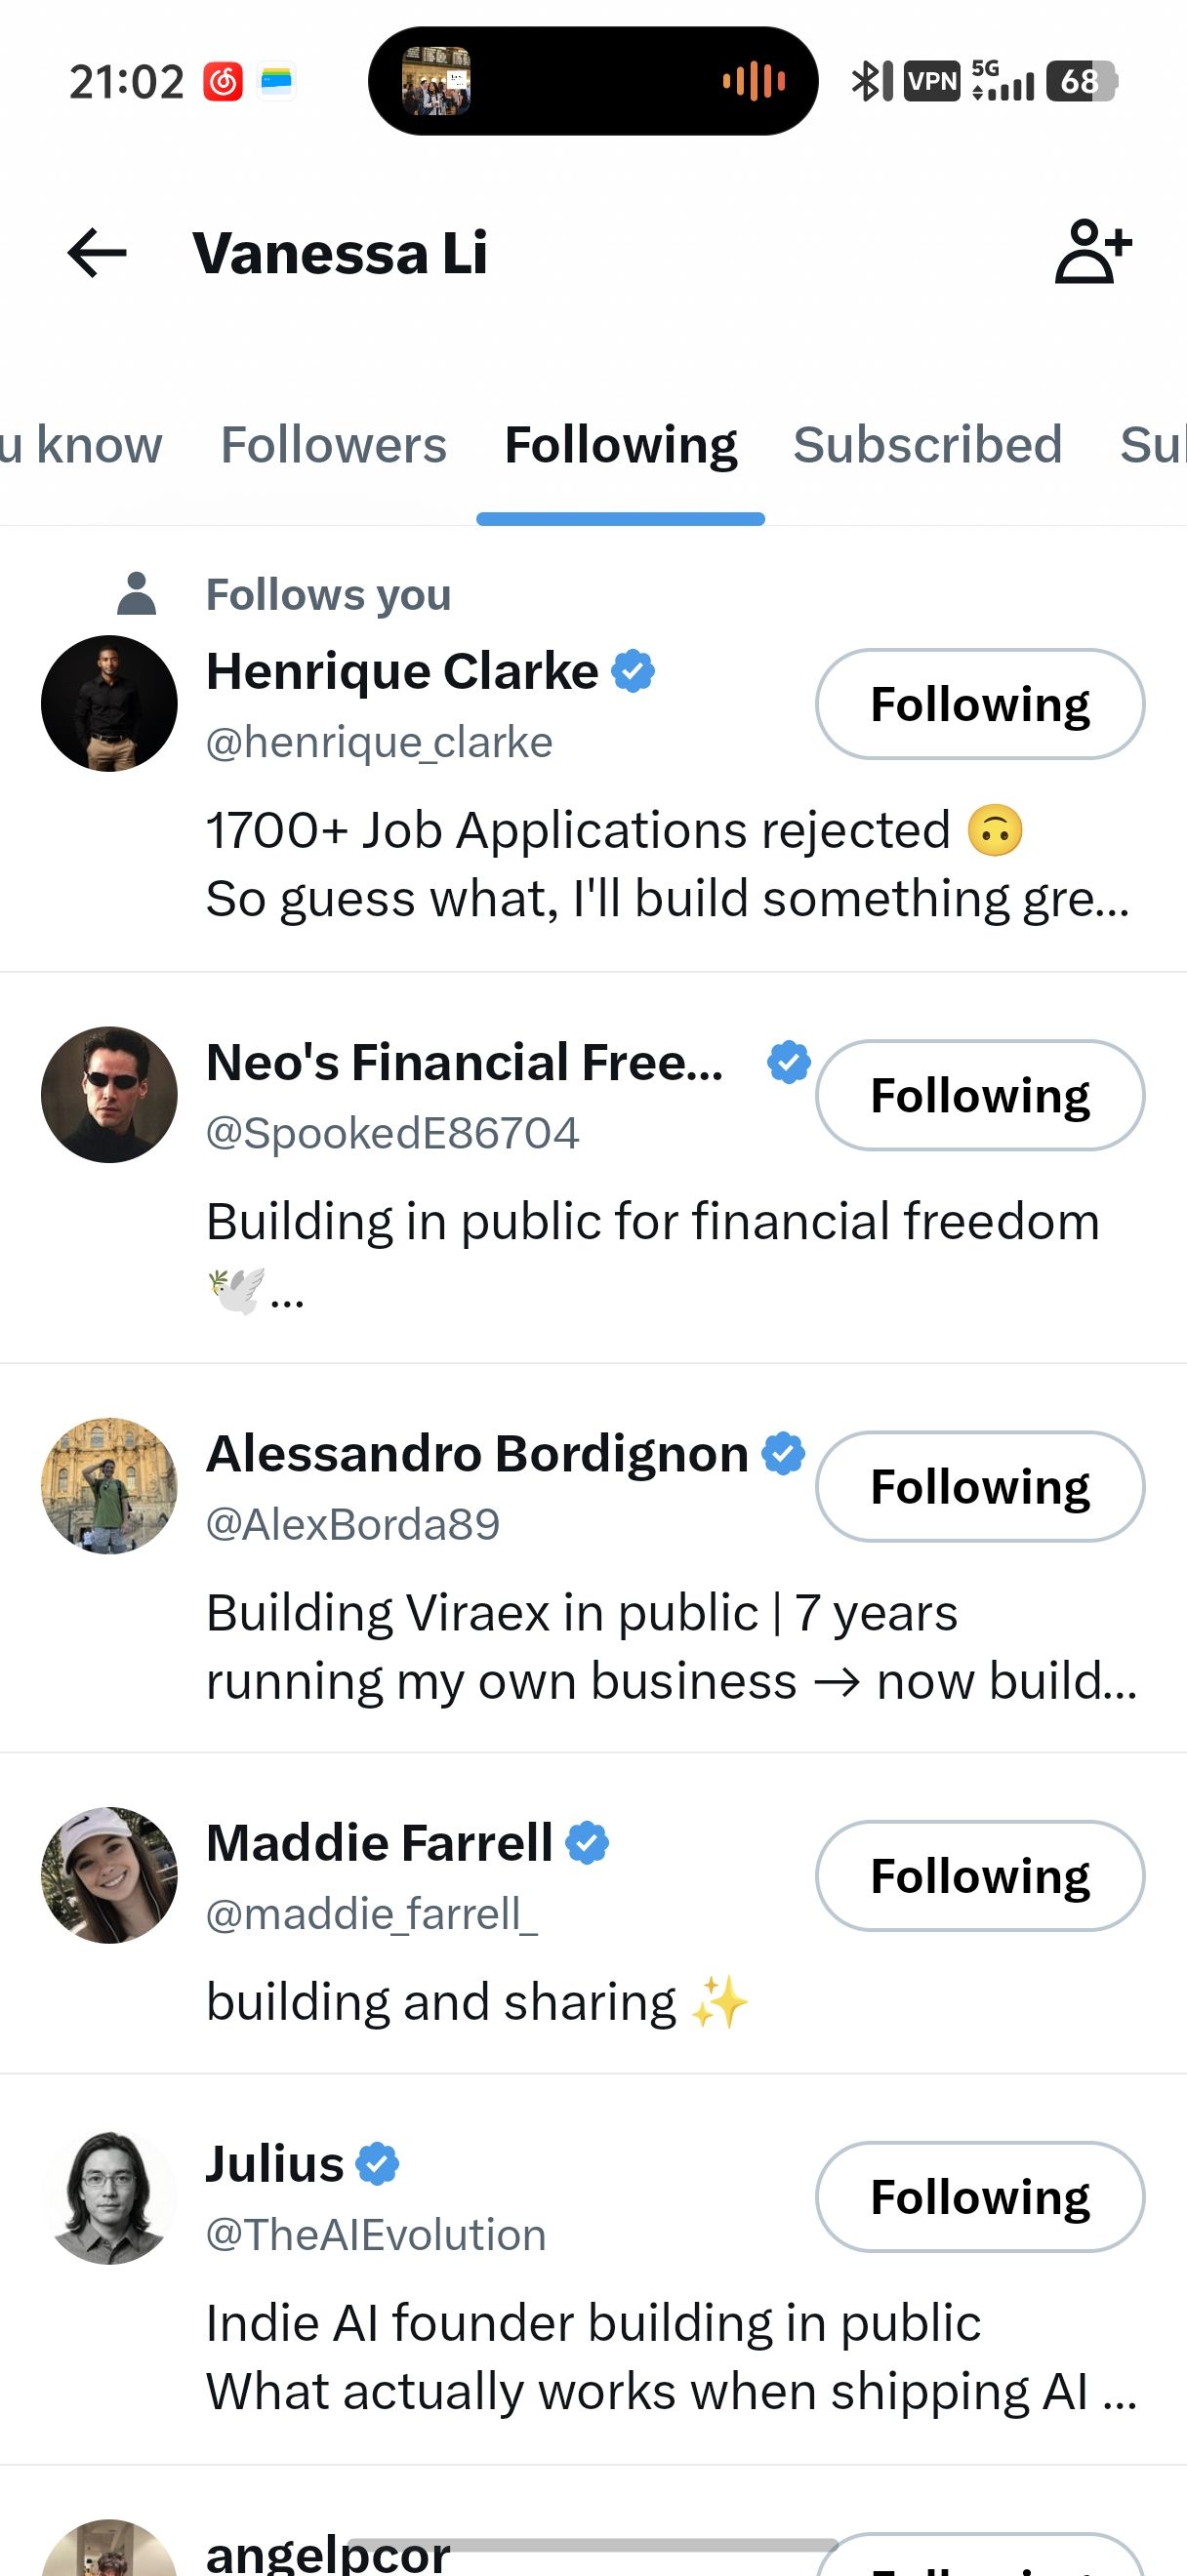Open the @henrique_clarke handle link
The image size is (1187, 2576).
pos(379,743)
